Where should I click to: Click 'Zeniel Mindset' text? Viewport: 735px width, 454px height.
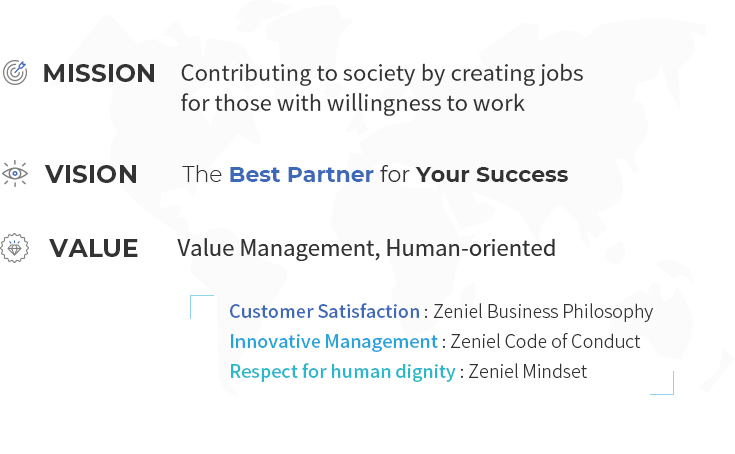(x=527, y=372)
